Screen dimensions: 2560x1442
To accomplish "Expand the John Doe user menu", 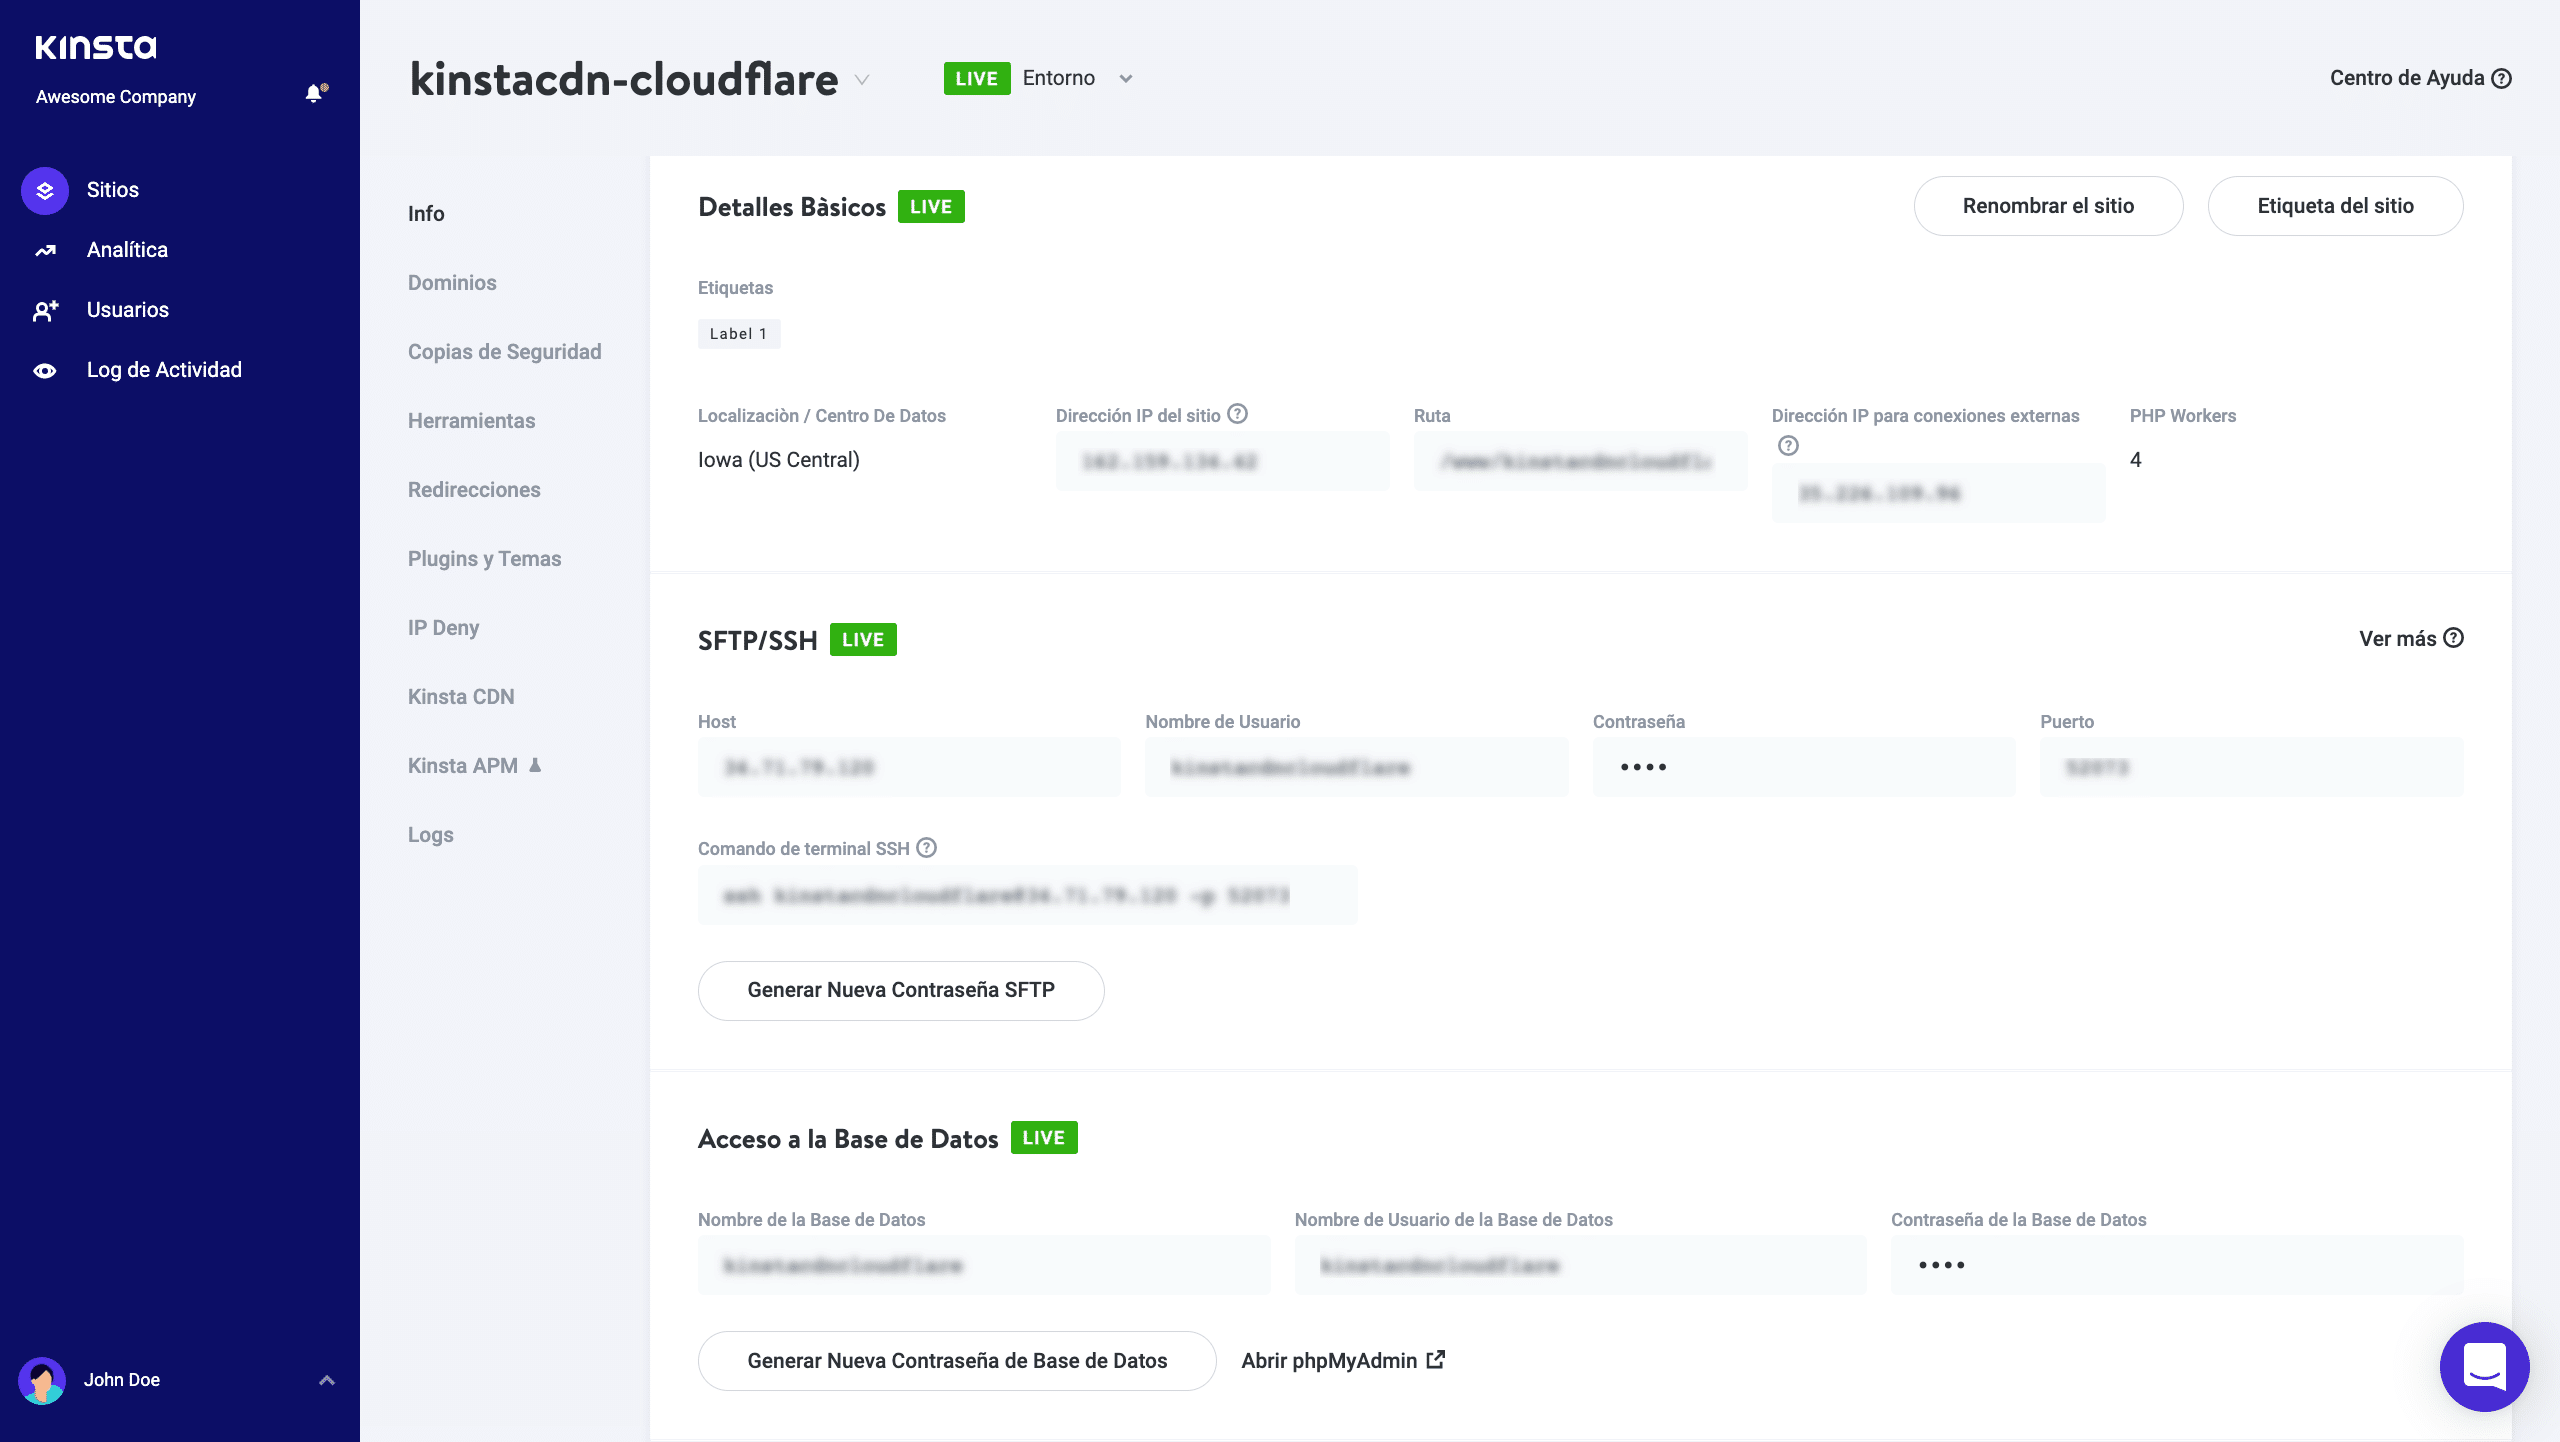I will coord(326,1380).
